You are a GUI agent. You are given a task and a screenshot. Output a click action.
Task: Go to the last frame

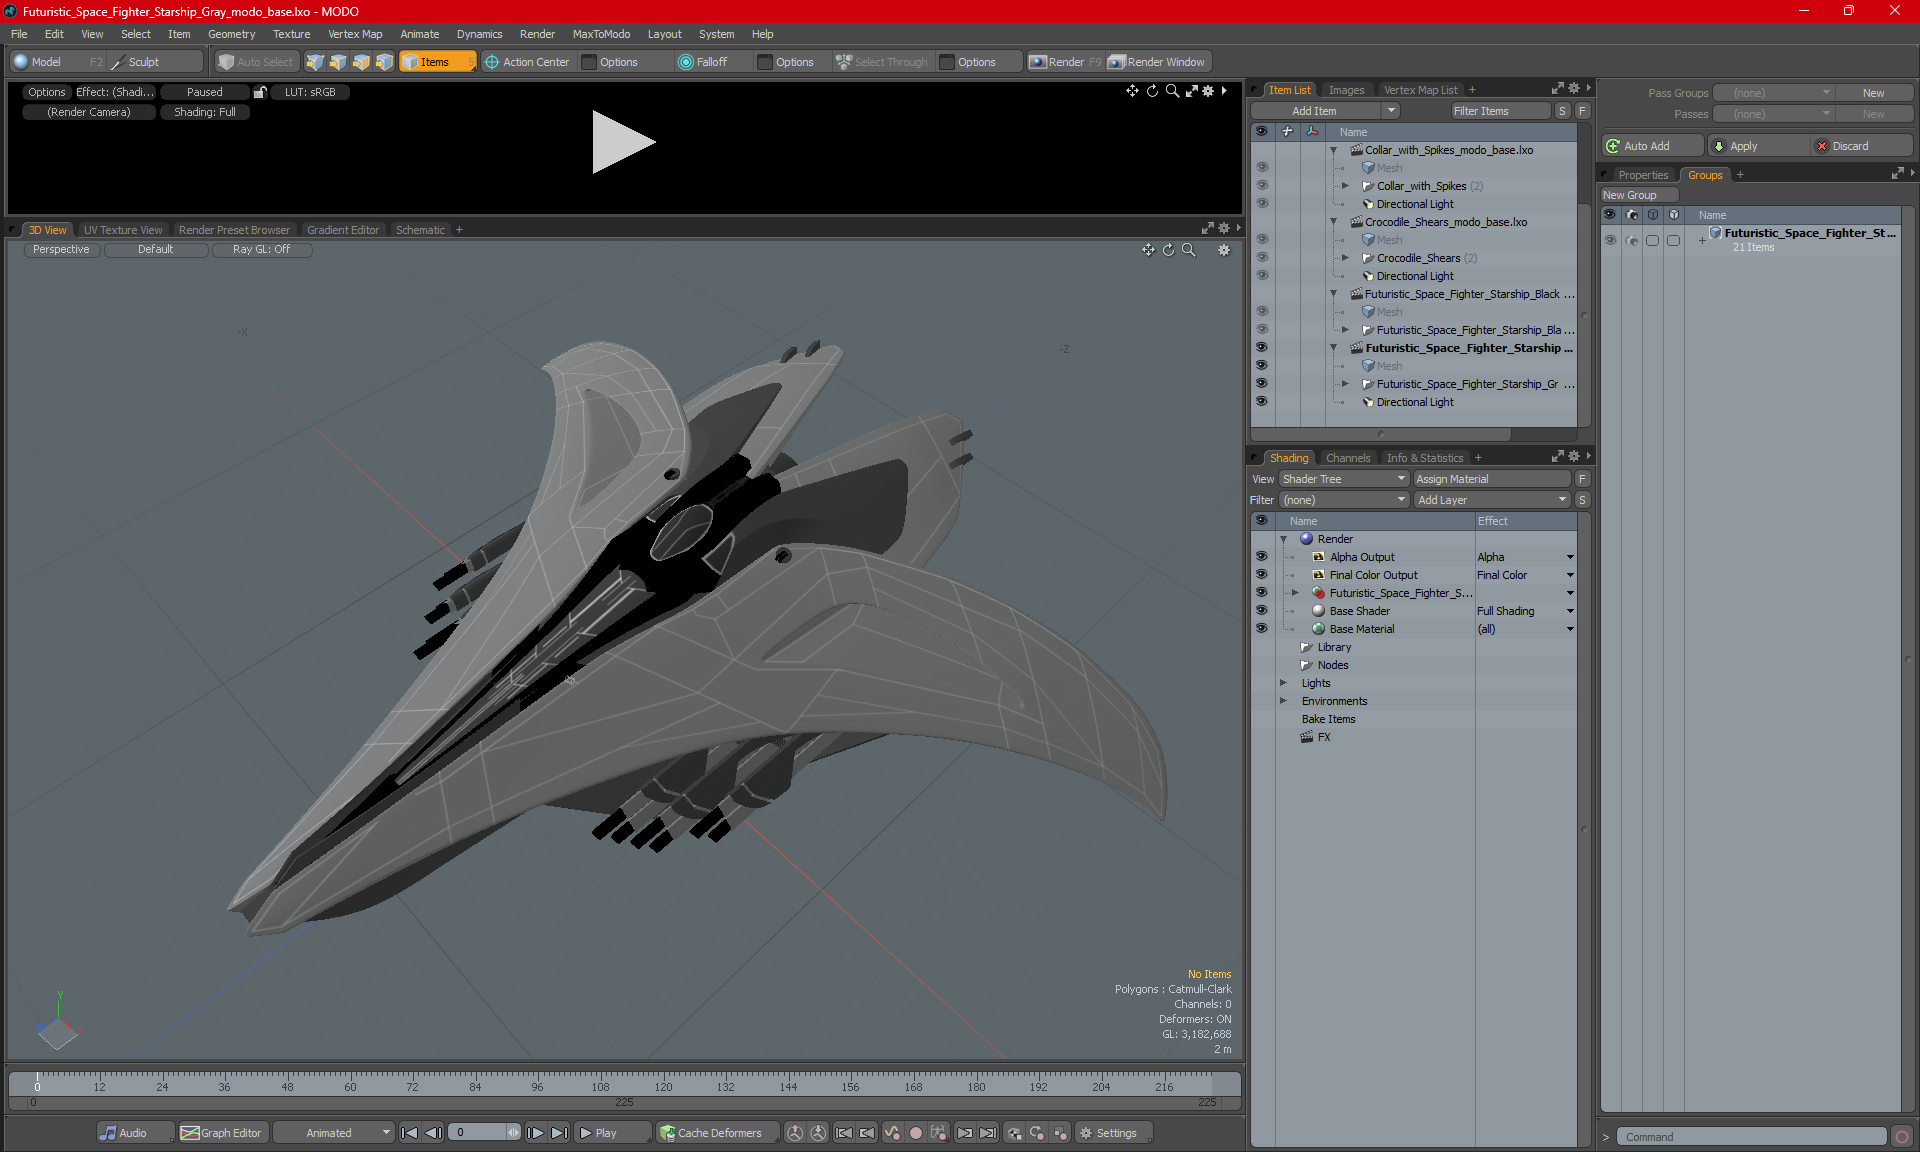pos(559,1133)
